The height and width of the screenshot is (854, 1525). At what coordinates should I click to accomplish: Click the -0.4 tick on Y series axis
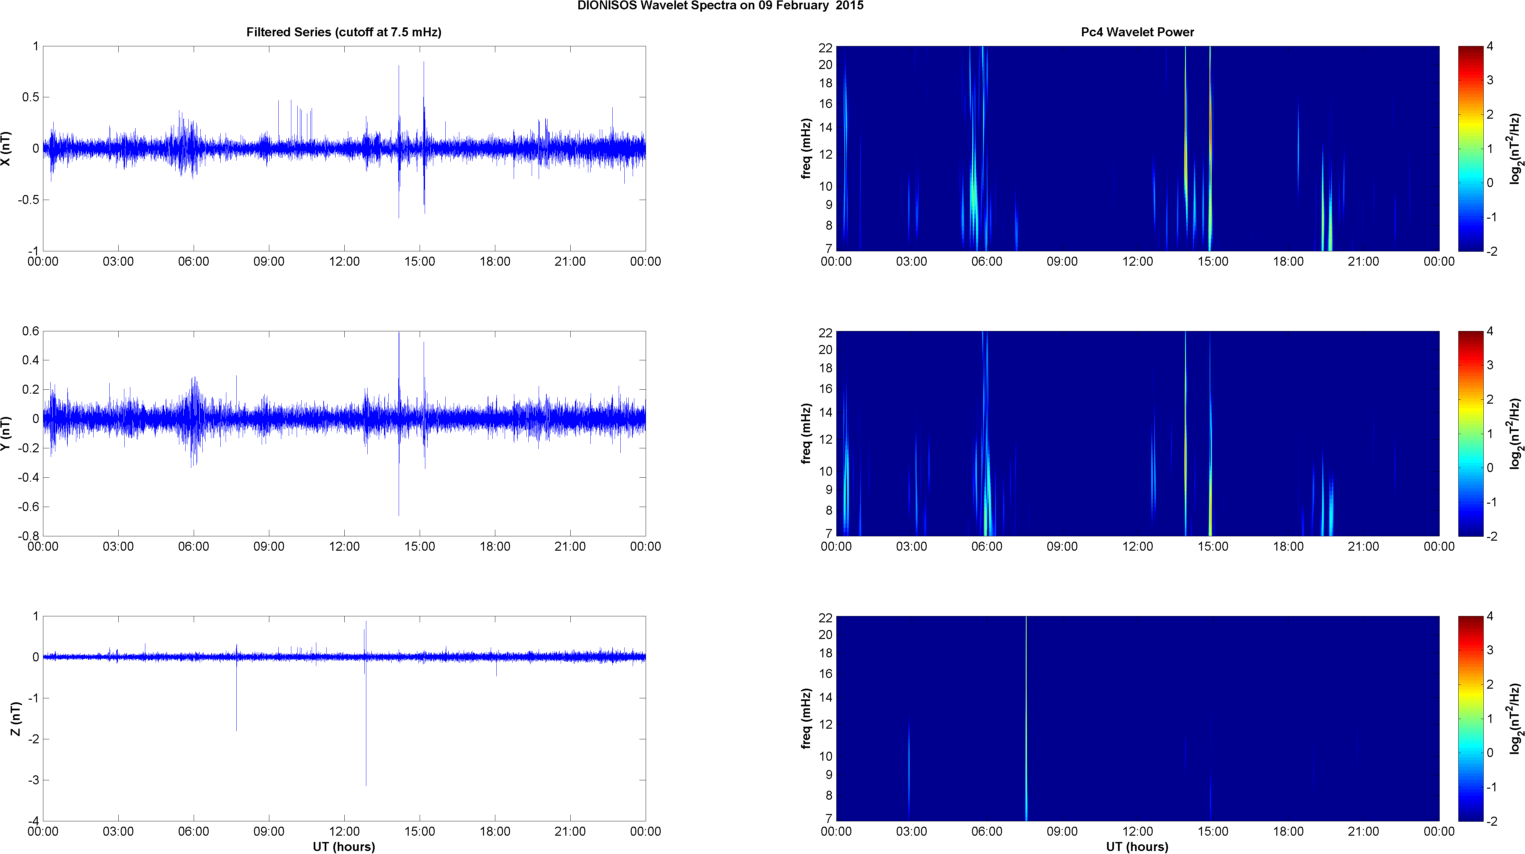[28, 478]
